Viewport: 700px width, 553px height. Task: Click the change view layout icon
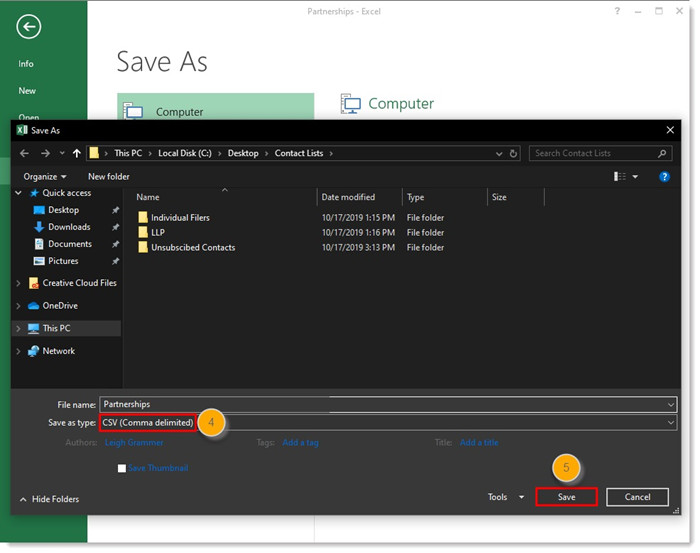620,176
